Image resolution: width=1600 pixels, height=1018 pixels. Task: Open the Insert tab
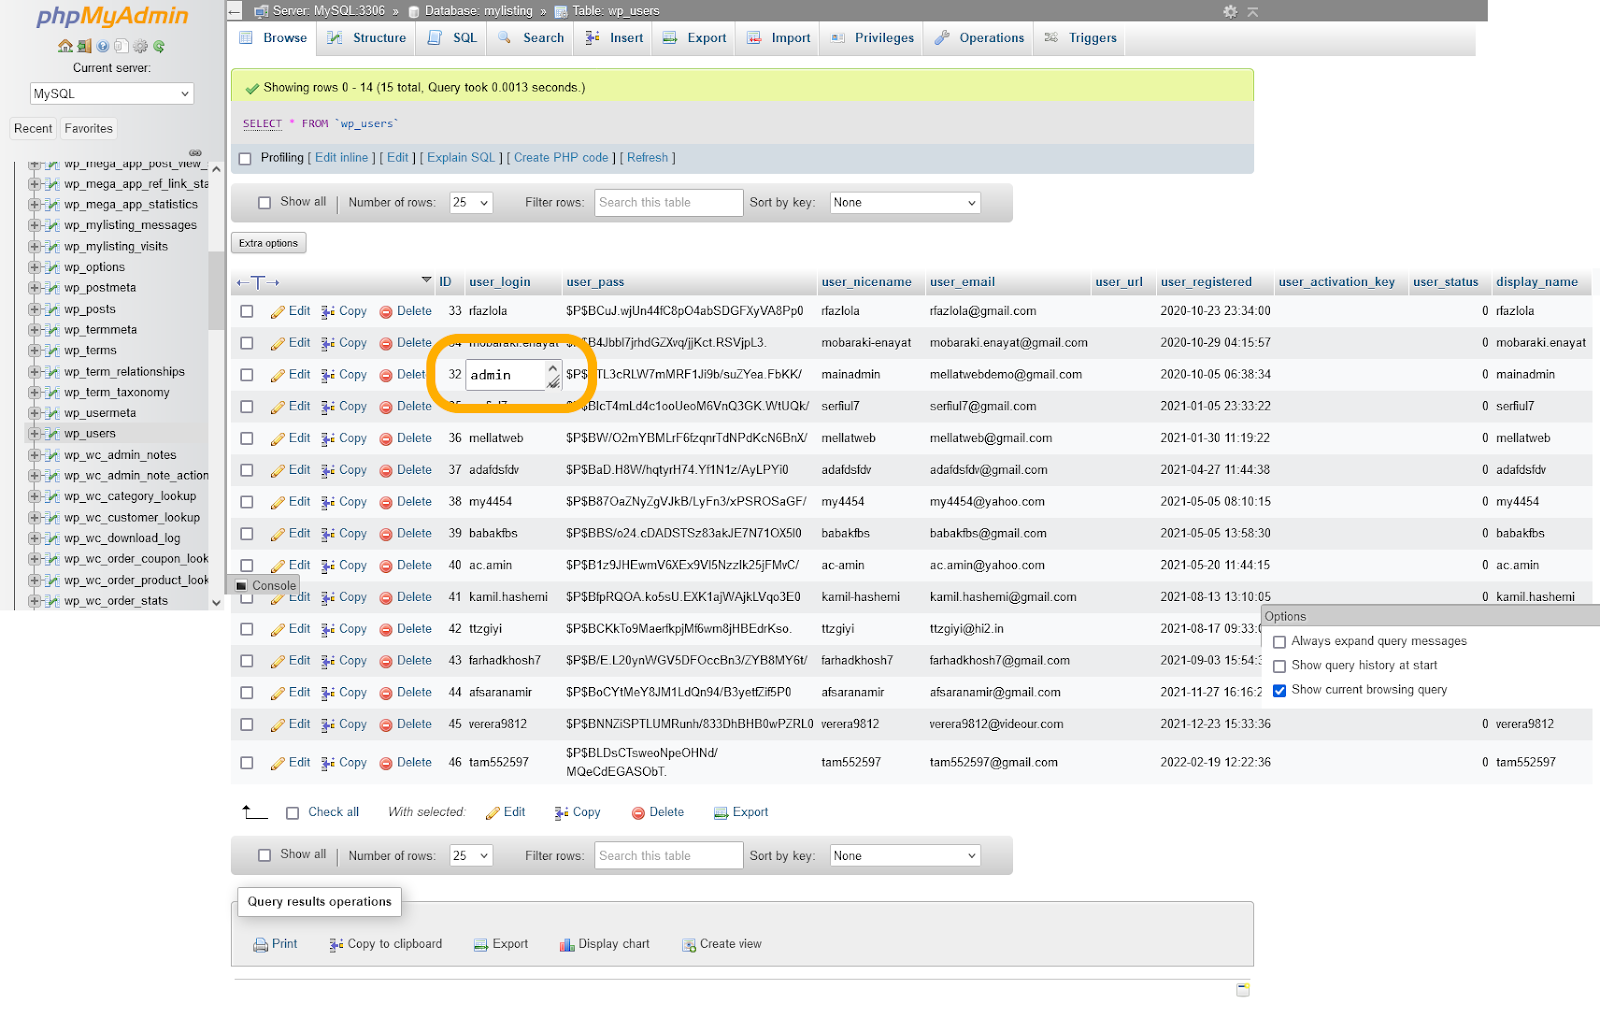pyautogui.click(x=614, y=38)
